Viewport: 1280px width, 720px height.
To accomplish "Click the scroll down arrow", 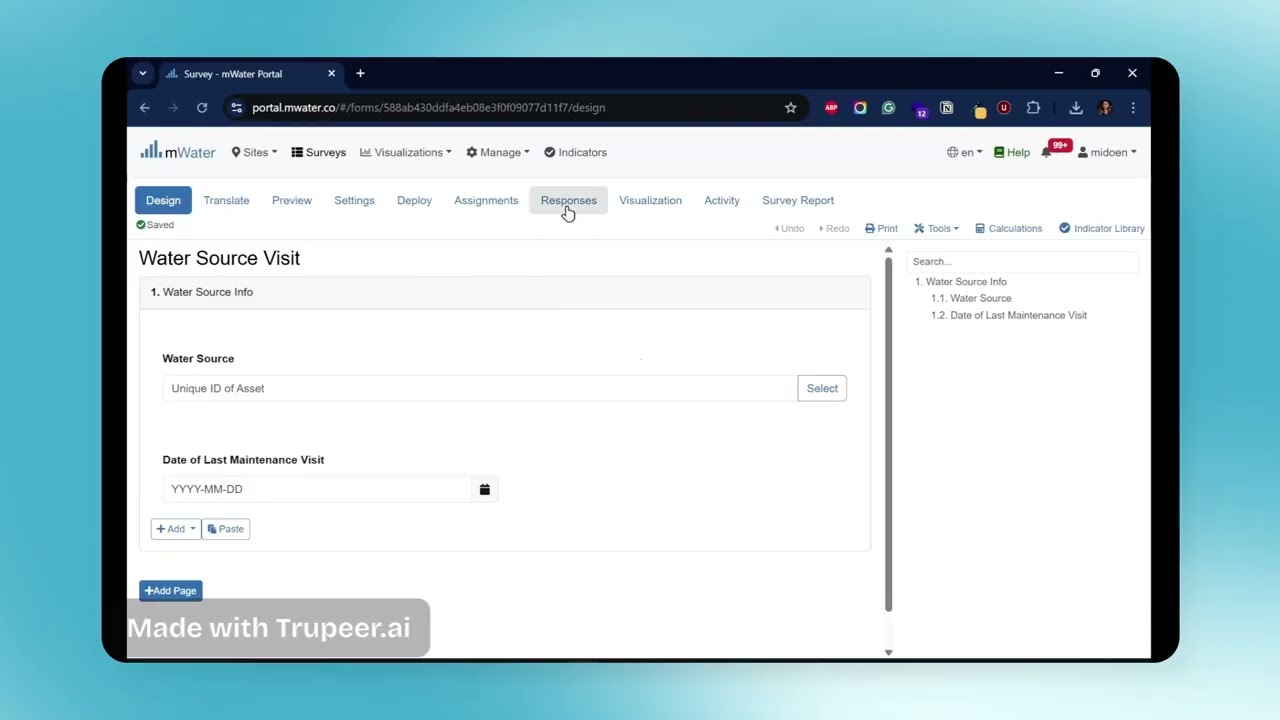I will pyautogui.click(x=888, y=652).
